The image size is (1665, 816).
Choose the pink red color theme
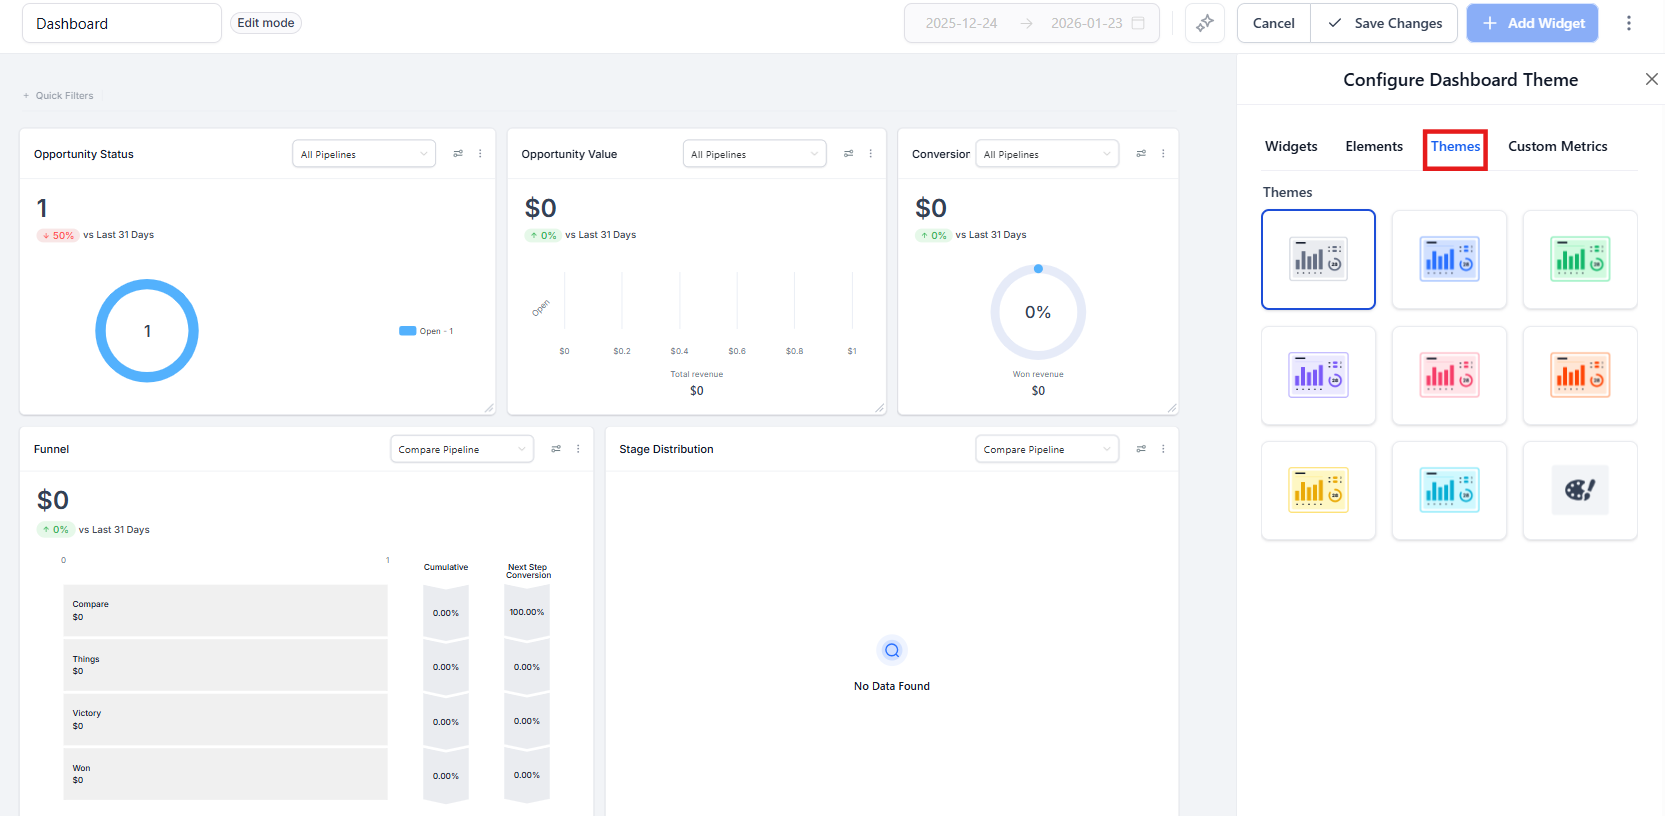[1448, 375]
